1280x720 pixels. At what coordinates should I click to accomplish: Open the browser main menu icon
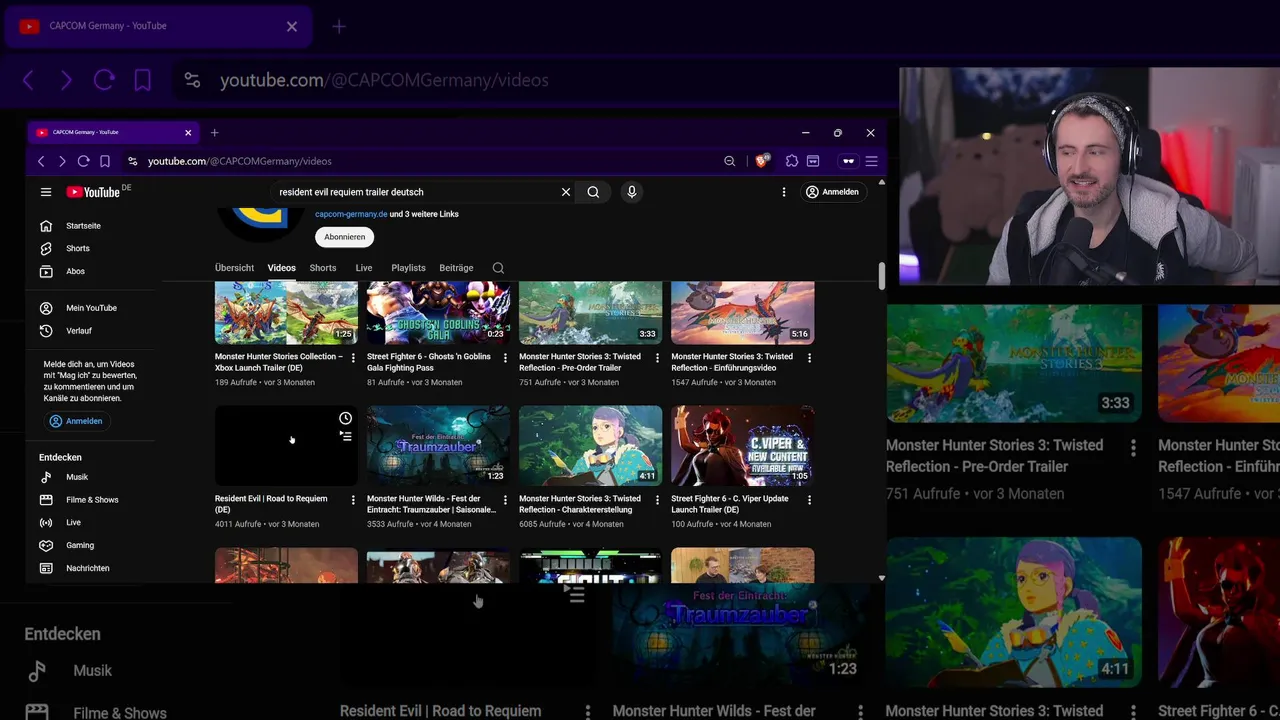tap(871, 161)
